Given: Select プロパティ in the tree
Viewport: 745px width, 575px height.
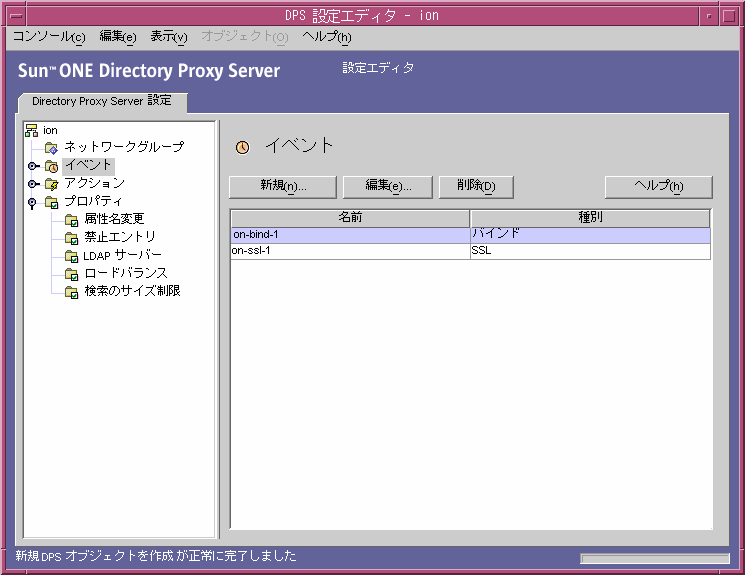Looking at the screenshot, I should 93,201.
